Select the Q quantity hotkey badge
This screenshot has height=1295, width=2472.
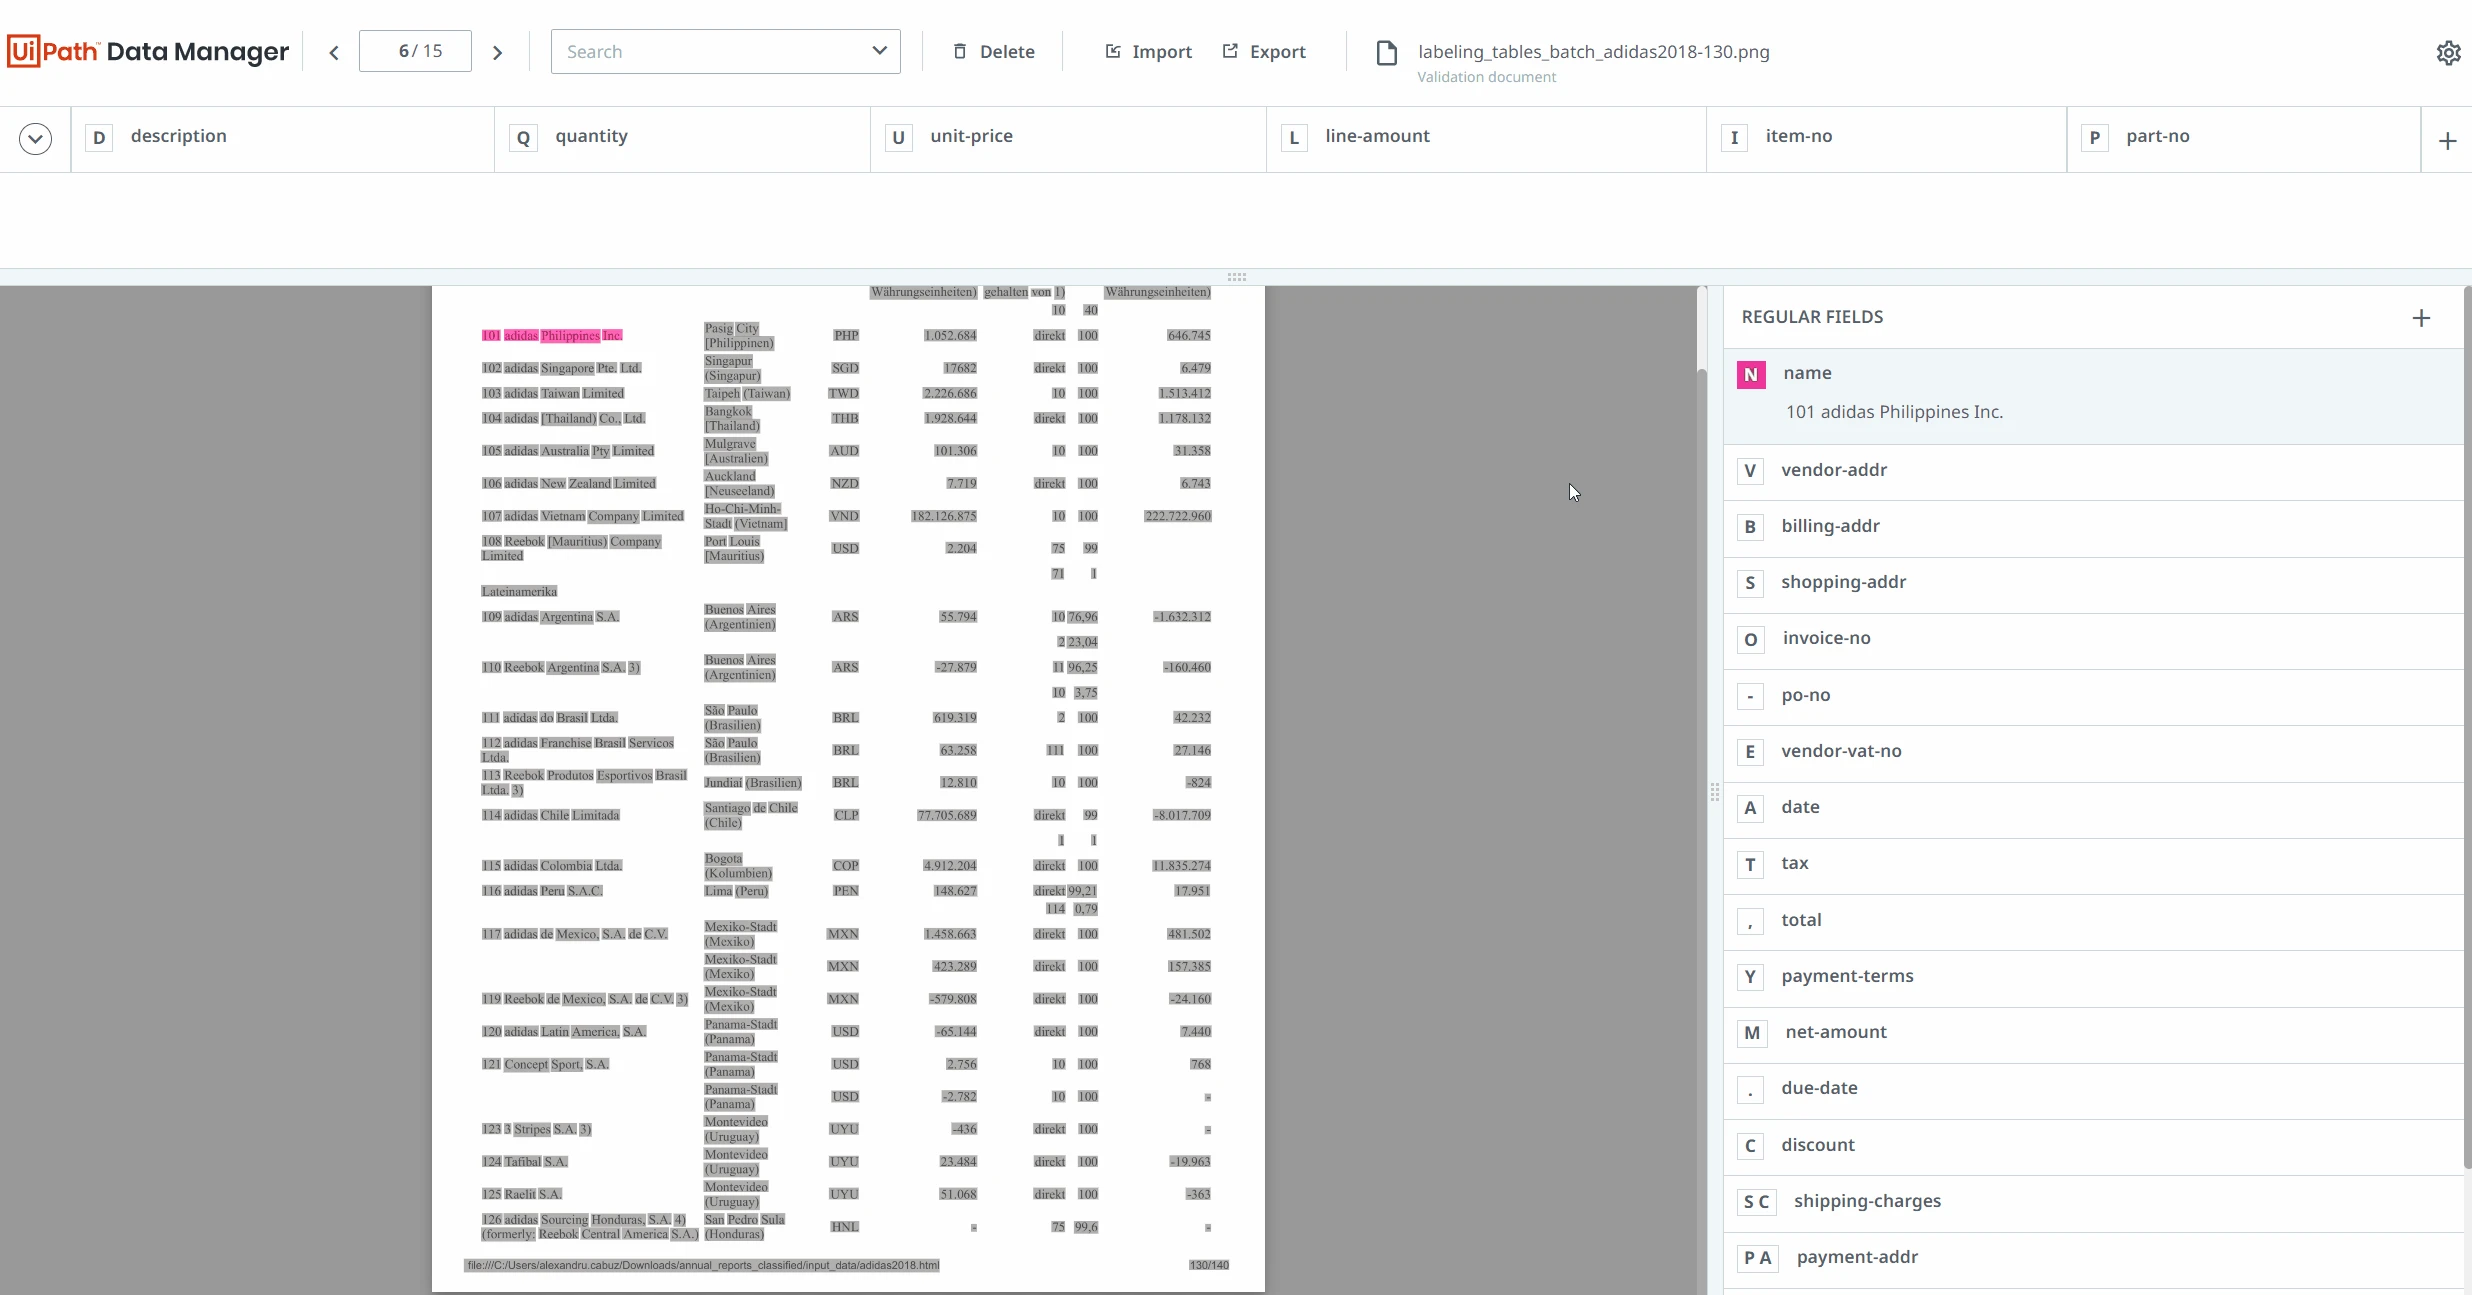[523, 137]
